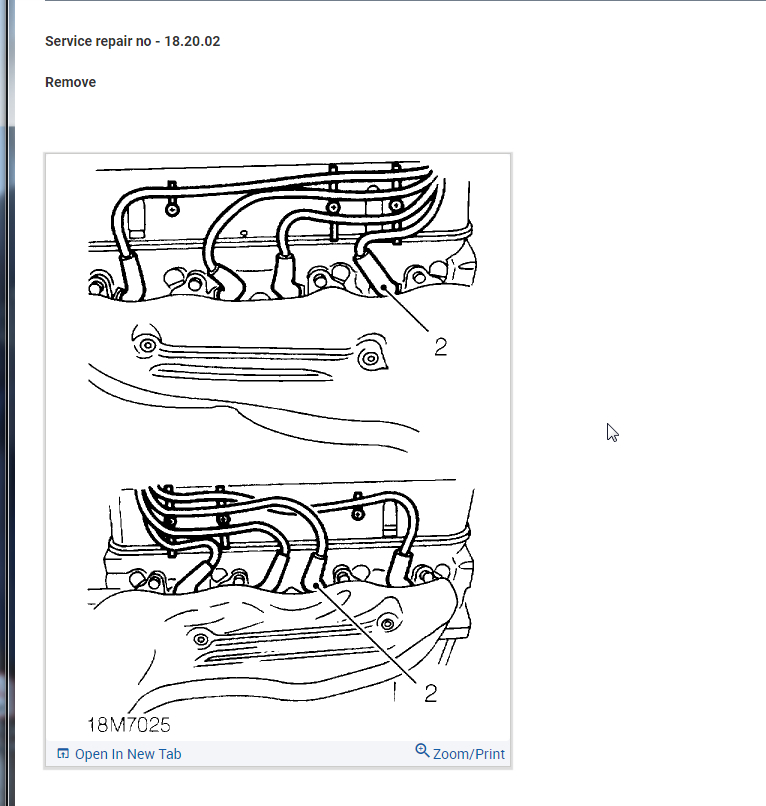Click the 'Remove' heading
Image resolution: width=766 pixels, height=806 pixels.
point(70,82)
